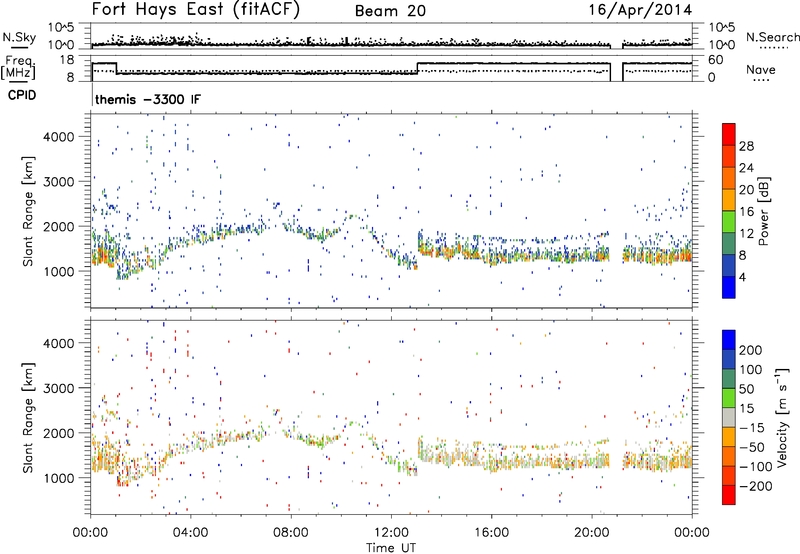Viewport: 800px width, 554px height.
Task: Pick the red segment above 28 on power colorbar
Action: click(729, 135)
